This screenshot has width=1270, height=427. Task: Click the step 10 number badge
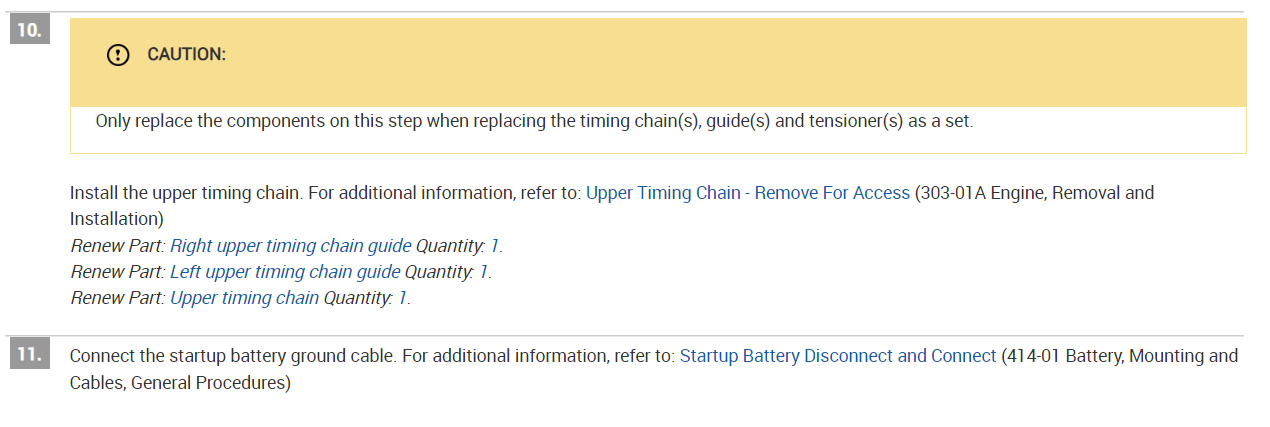[x=28, y=30]
